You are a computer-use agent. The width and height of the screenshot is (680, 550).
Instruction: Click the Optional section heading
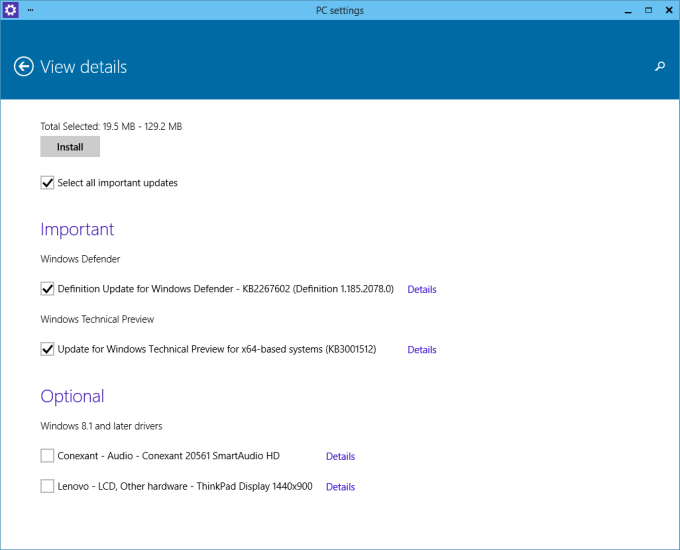[x=72, y=396]
